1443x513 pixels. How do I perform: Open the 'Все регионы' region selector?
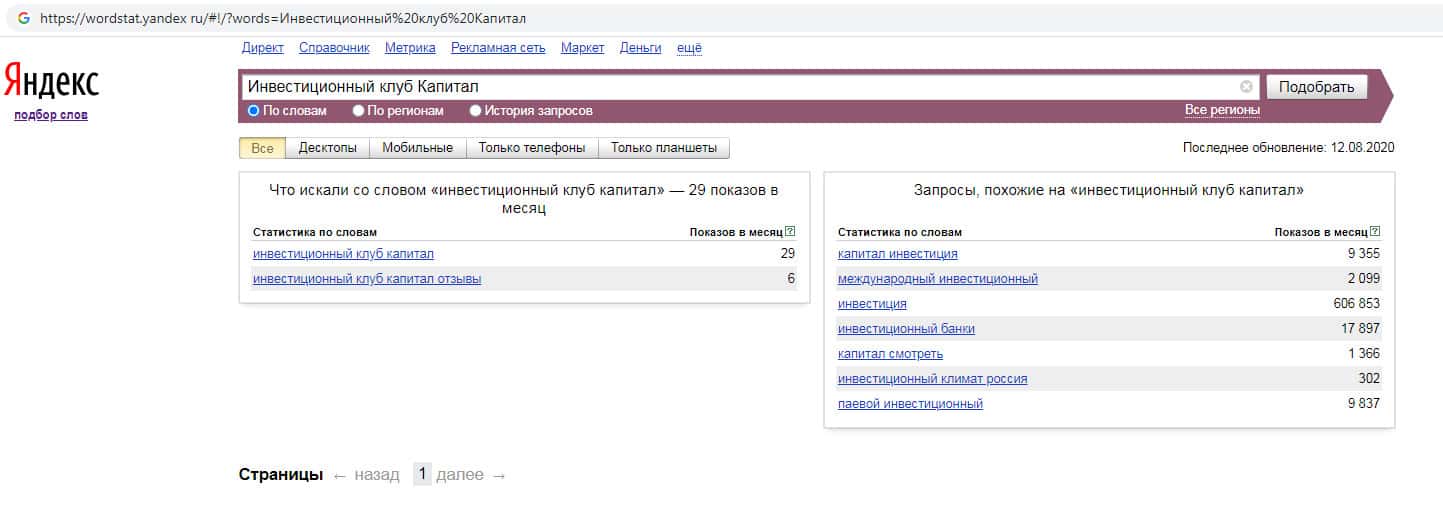click(1221, 110)
